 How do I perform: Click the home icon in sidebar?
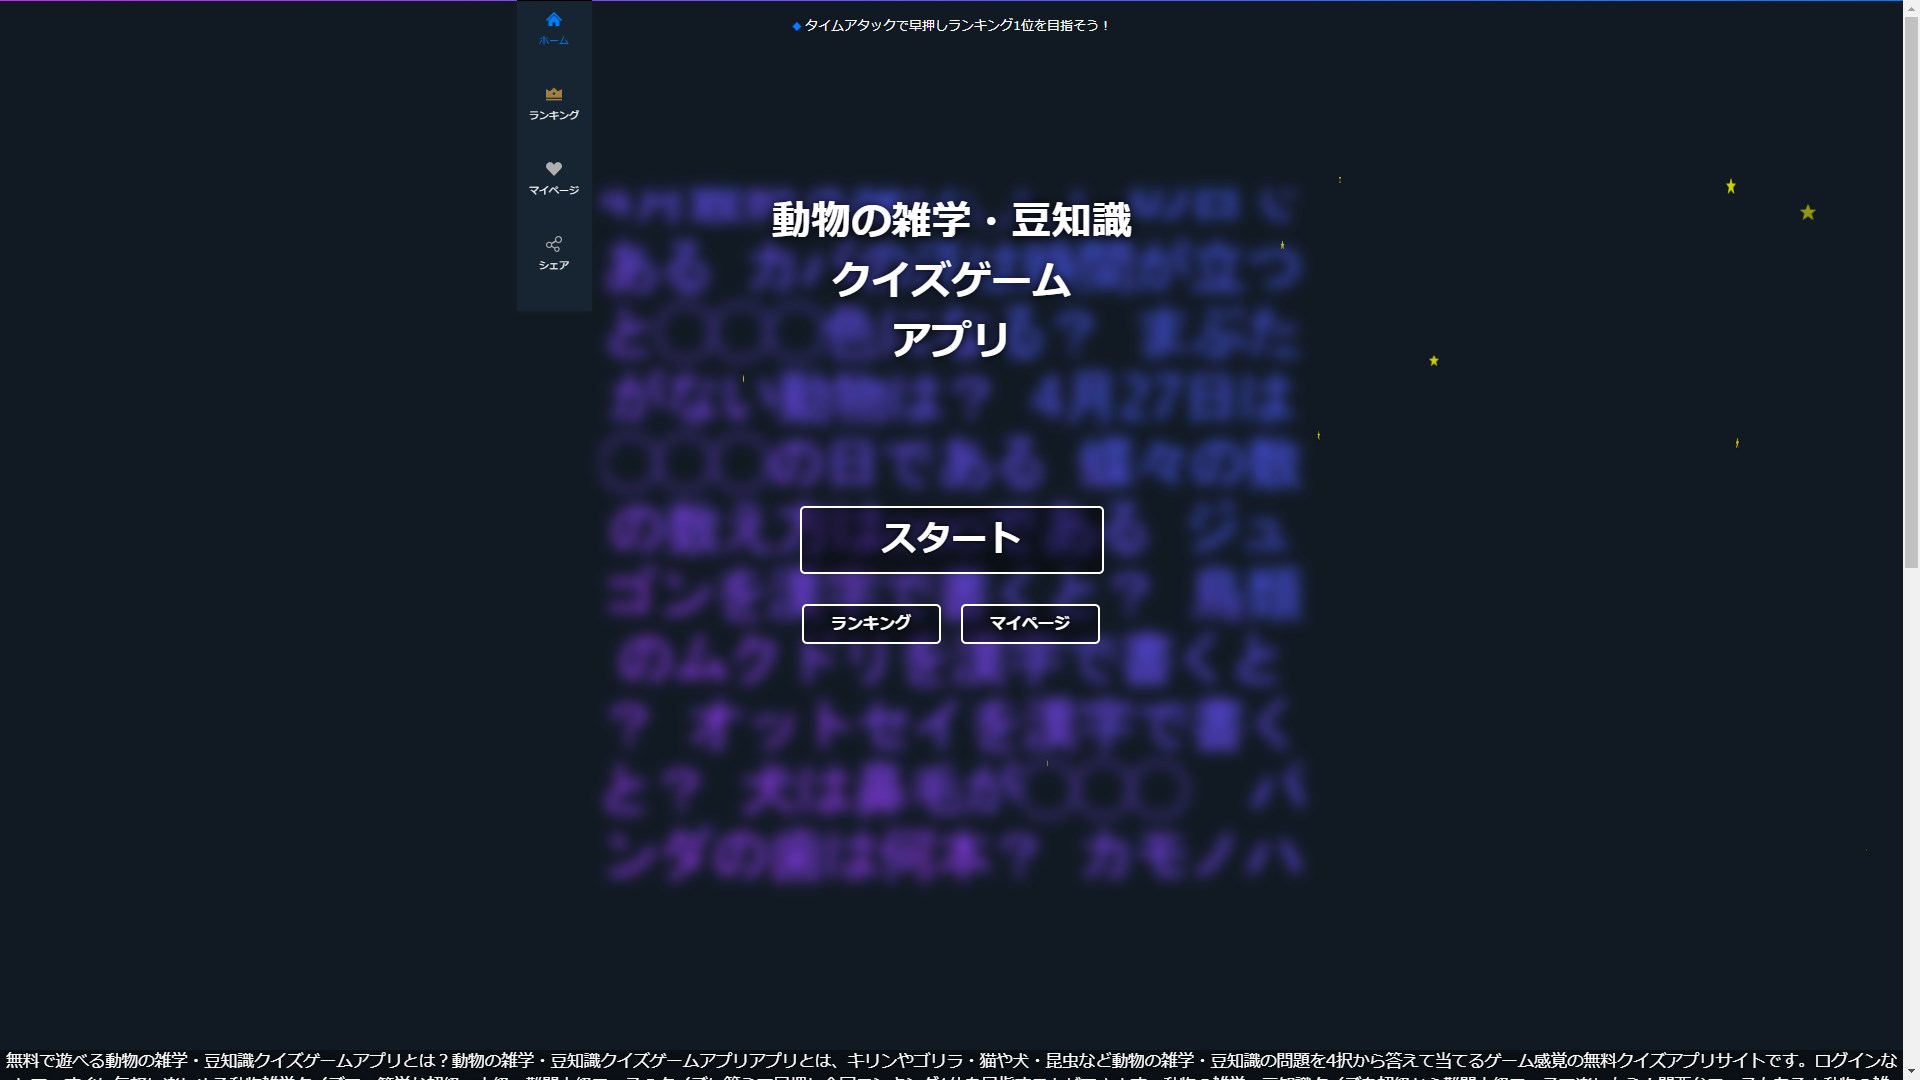(x=553, y=20)
